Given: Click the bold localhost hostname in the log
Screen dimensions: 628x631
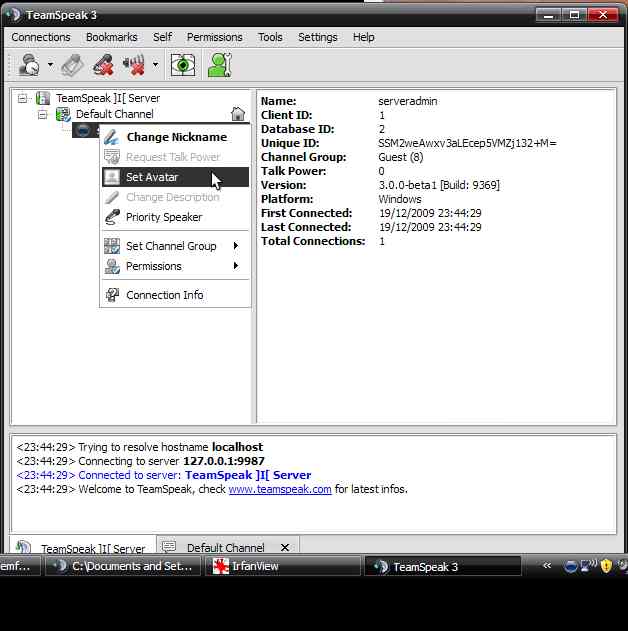Looking at the screenshot, I should point(237,447).
